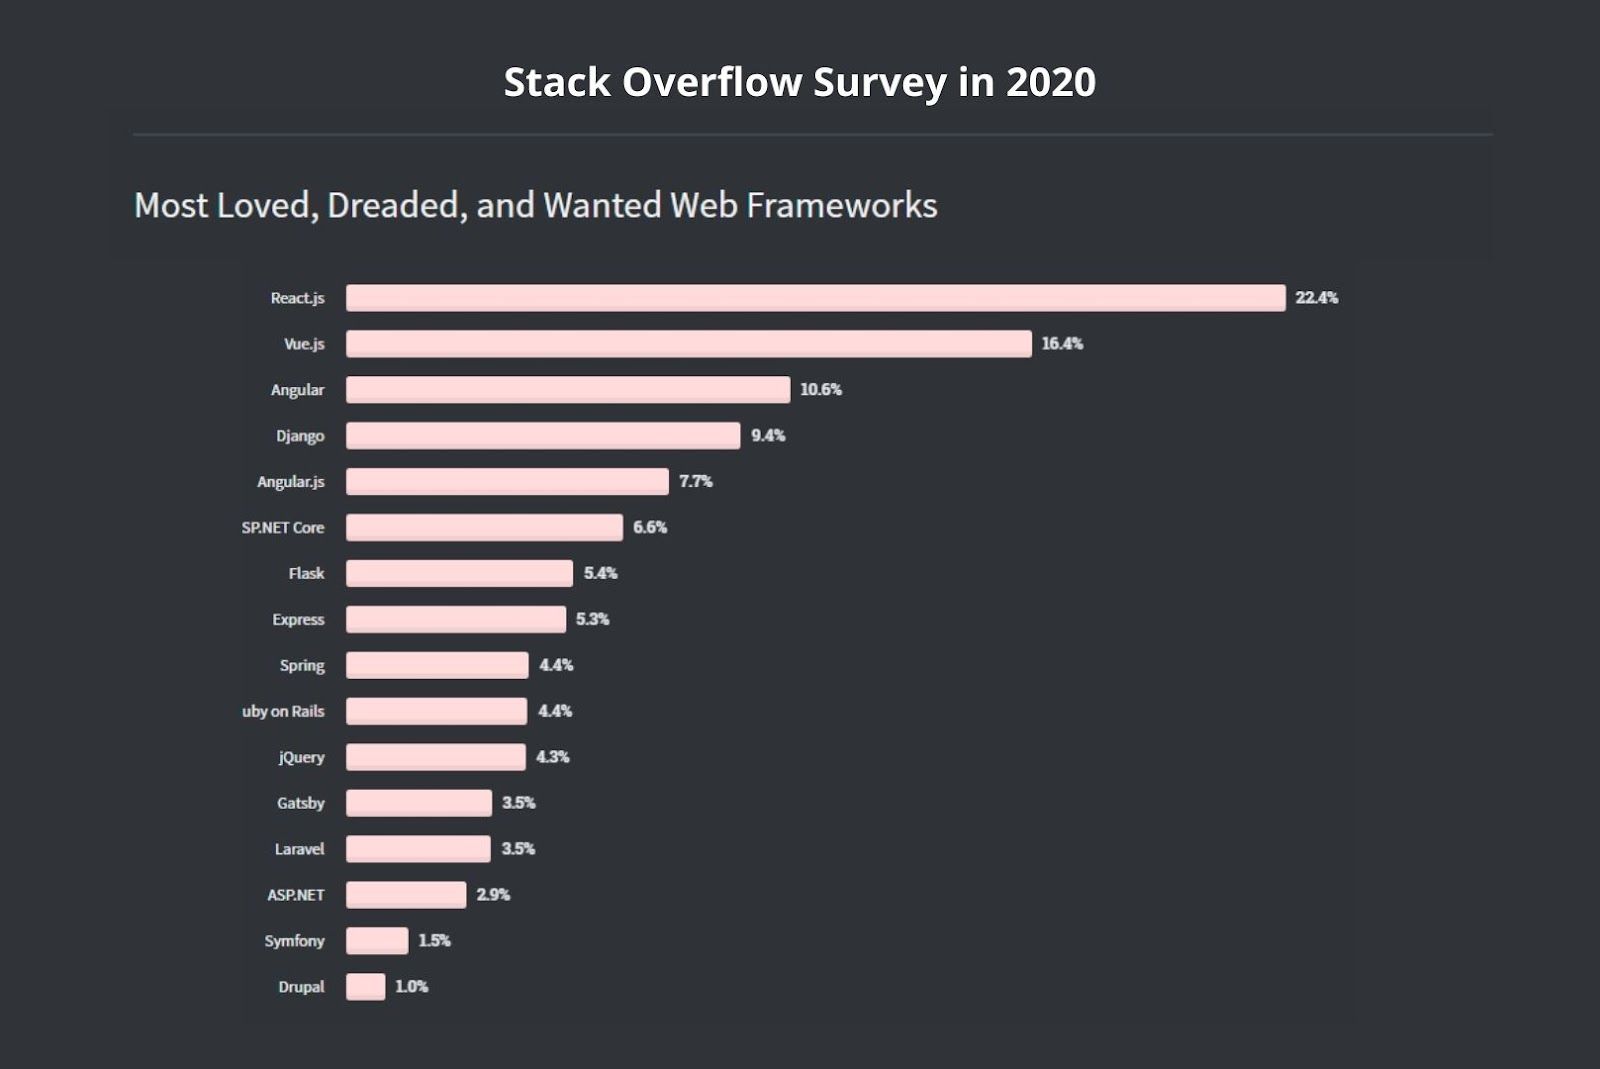Screen dimensions: 1600x1069
Task: Click the 4.4% value beside Spring
Action: coord(556,666)
